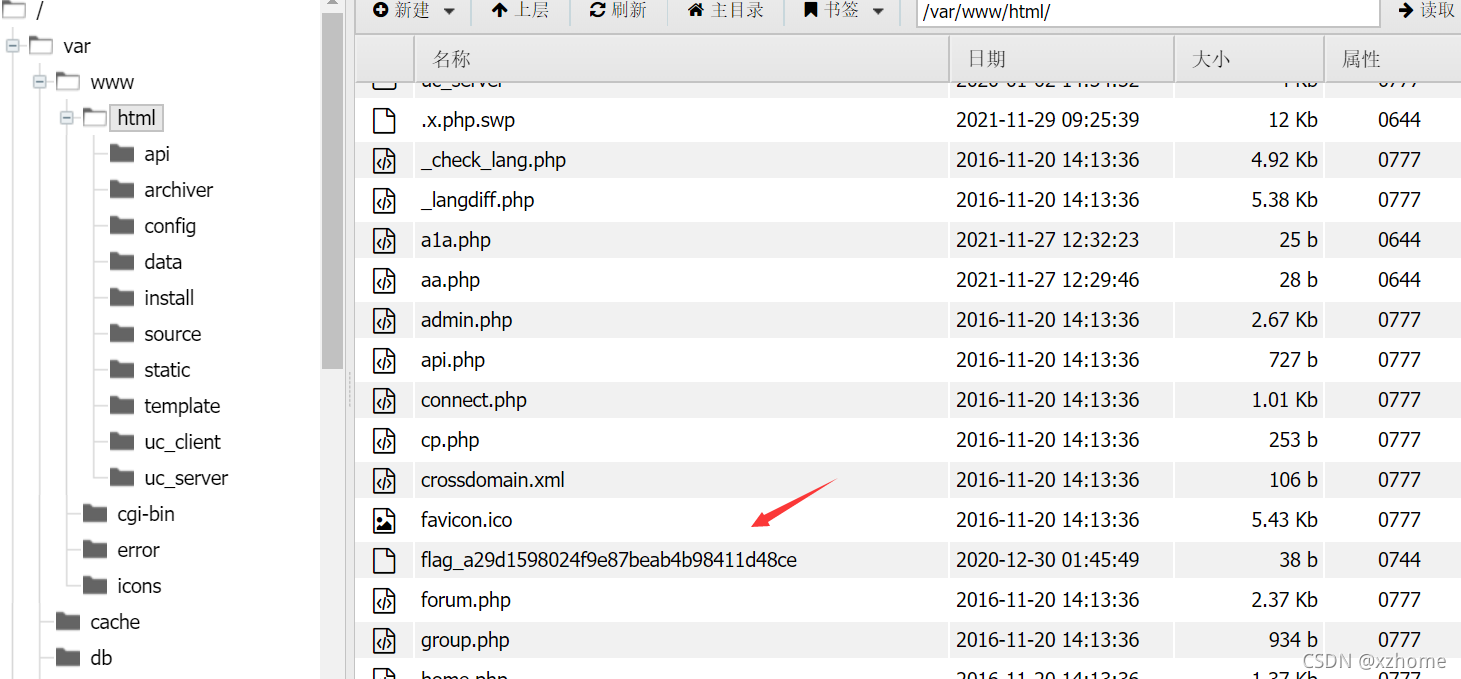Click the 刷新 (Refresh) button
This screenshot has height=679, width=1461.
(618, 11)
